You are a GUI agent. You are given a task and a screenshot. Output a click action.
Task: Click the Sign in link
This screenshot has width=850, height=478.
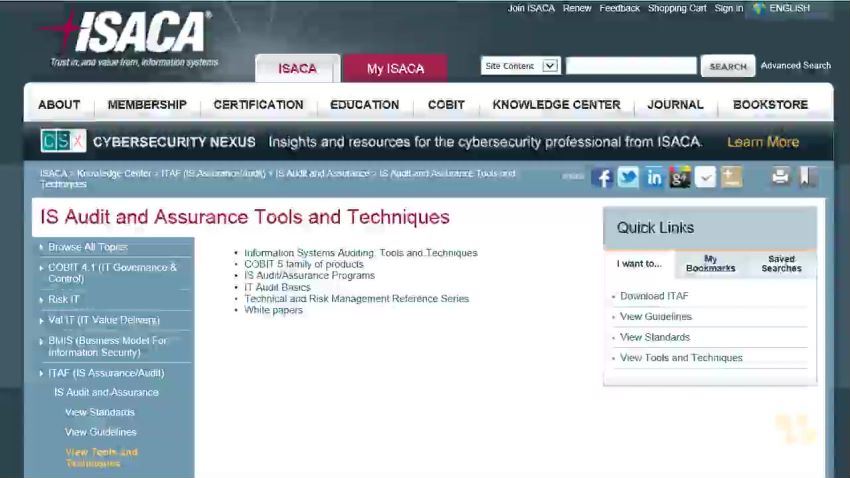pos(729,8)
